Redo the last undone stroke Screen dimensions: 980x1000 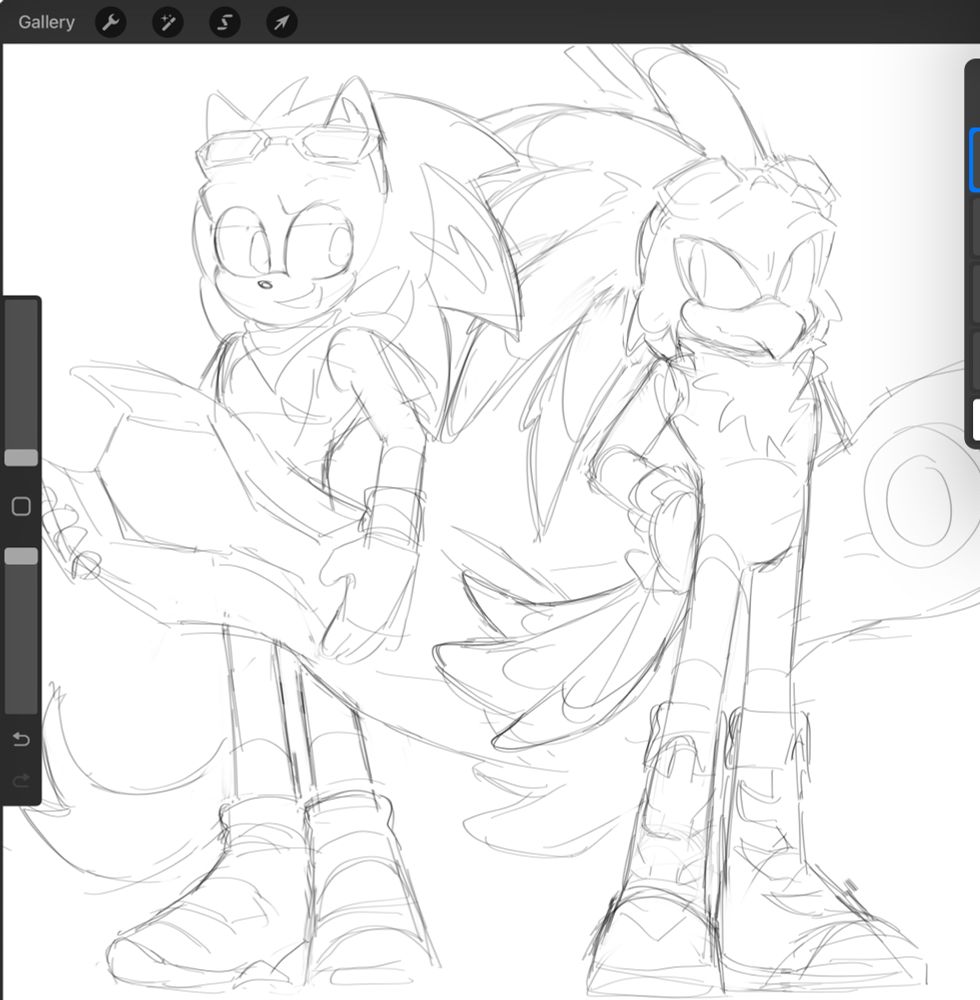point(21,781)
